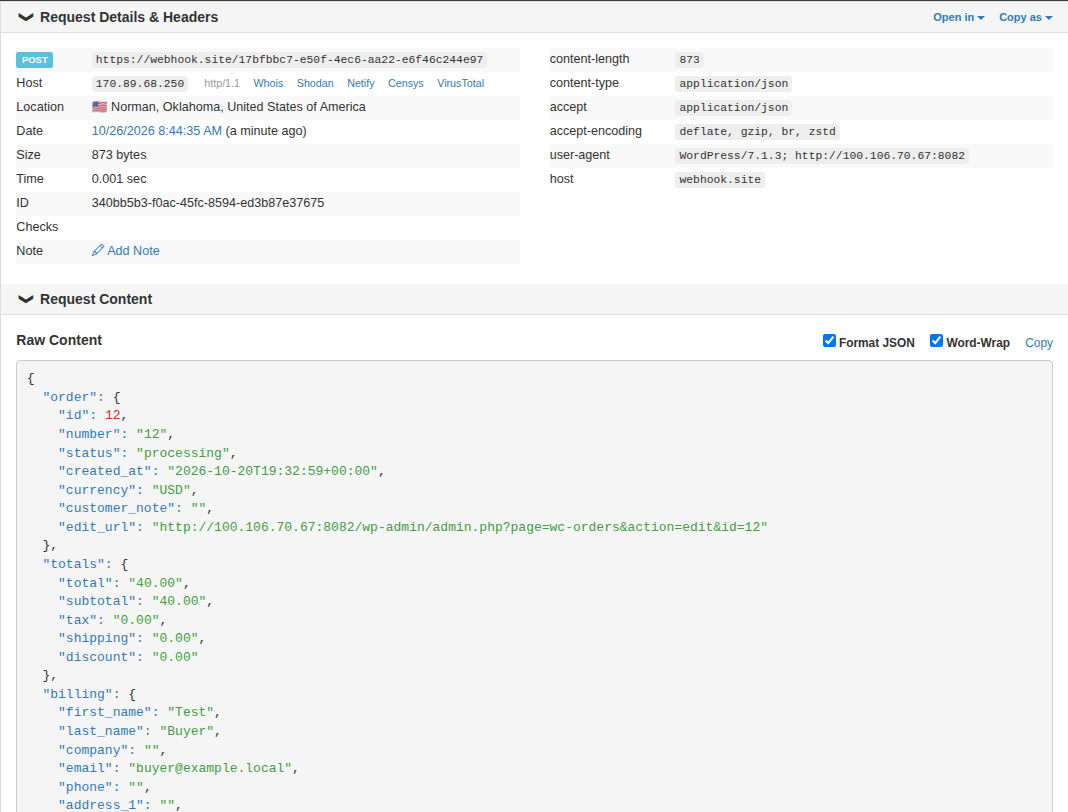Click the "shipping": "0.00" line

point(131,638)
